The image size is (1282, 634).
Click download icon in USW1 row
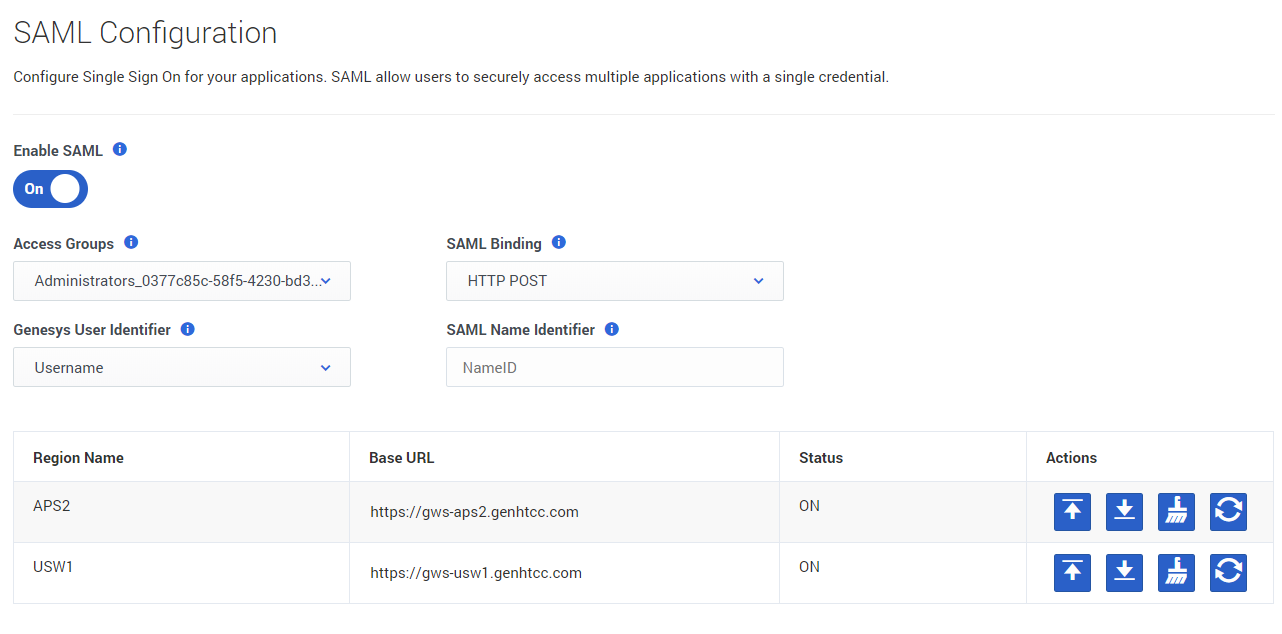1124,572
